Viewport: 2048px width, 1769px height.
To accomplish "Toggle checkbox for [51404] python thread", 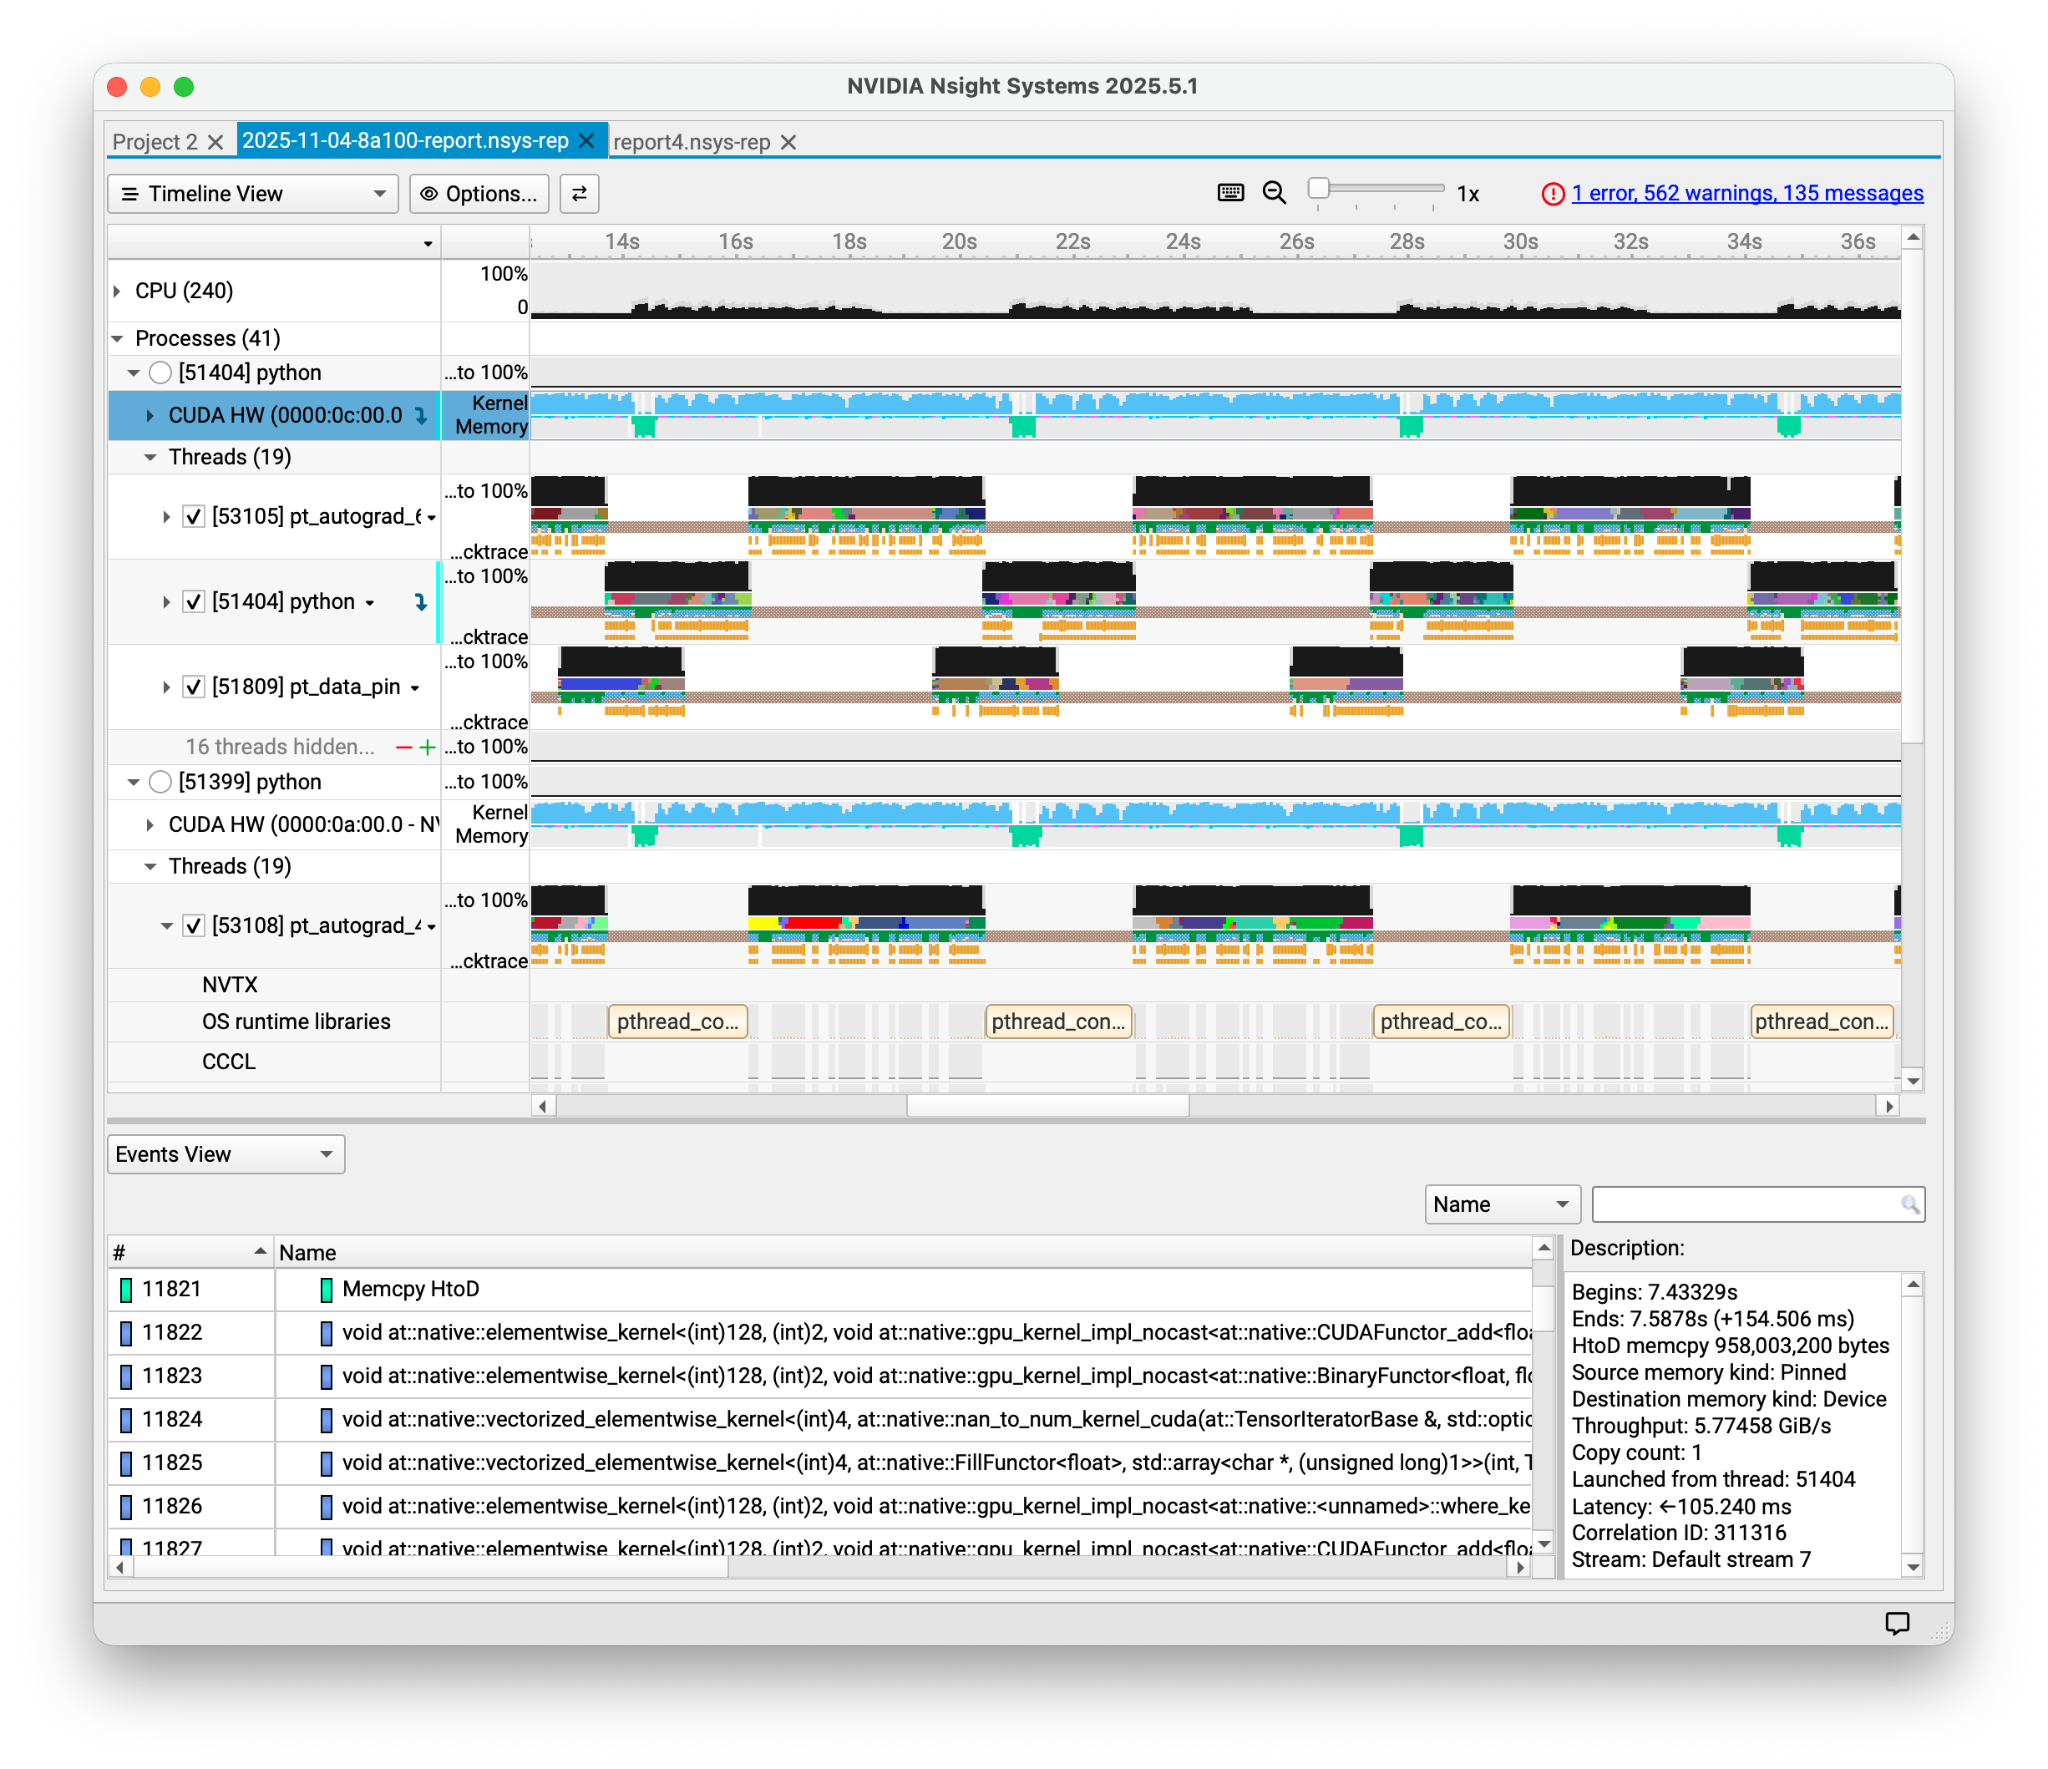I will (x=194, y=601).
